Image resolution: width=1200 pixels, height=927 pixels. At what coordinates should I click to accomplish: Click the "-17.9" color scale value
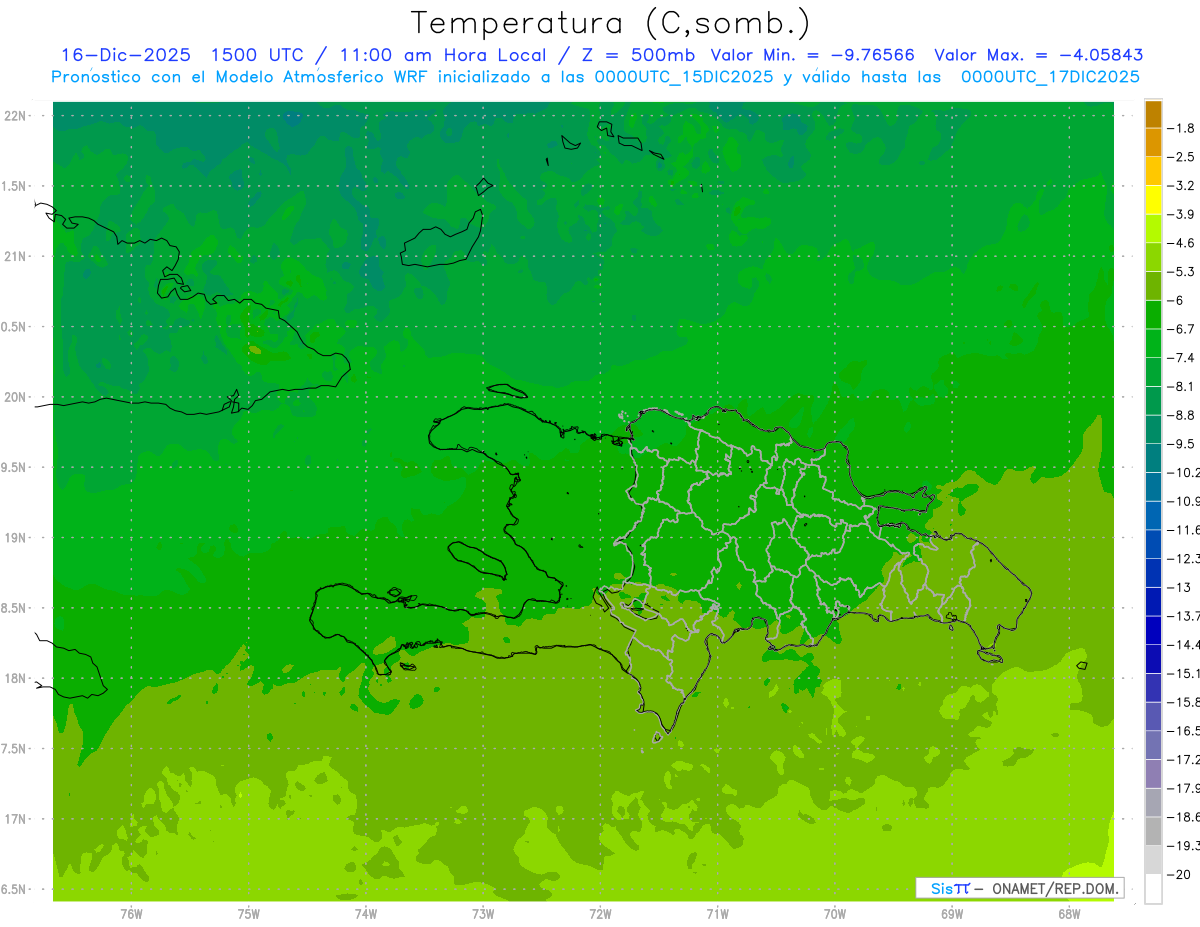tap(1184, 787)
